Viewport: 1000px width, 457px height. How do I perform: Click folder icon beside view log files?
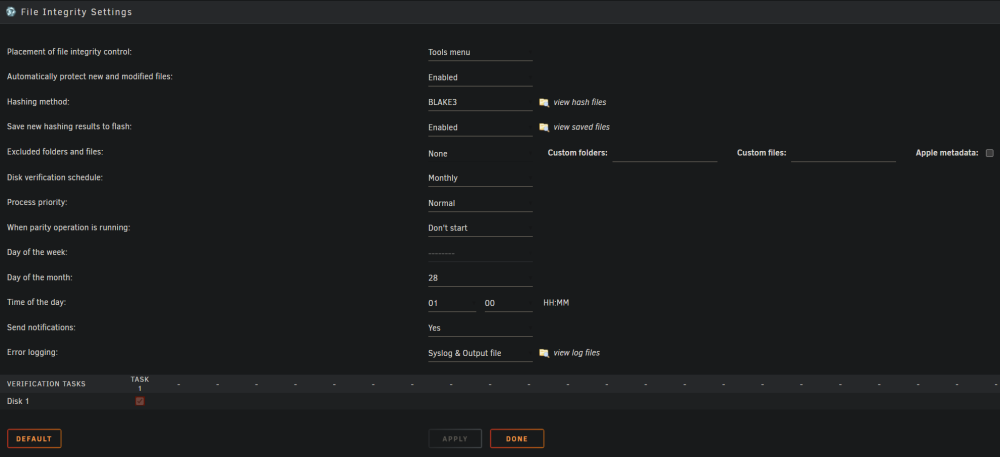tap(544, 352)
